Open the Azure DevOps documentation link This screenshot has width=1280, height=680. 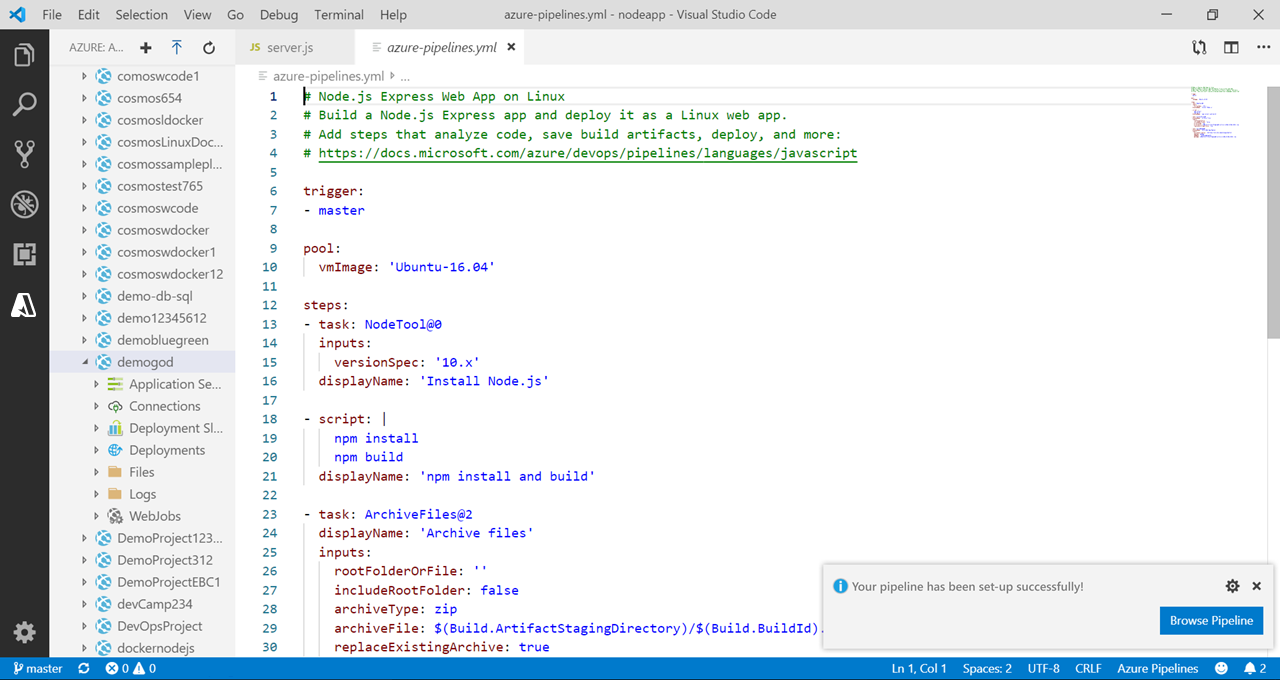point(585,153)
